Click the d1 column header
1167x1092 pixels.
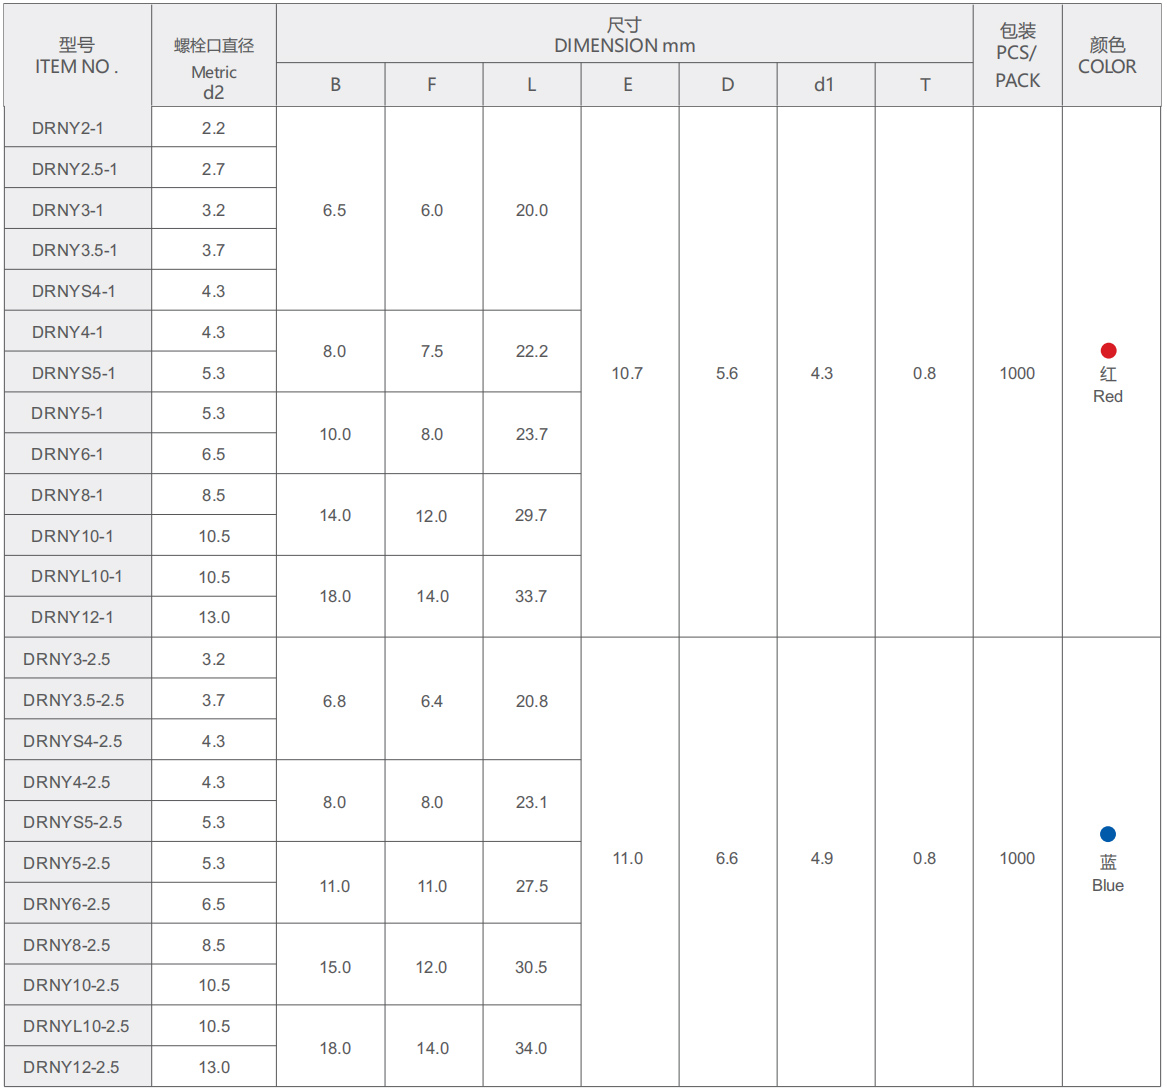(824, 85)
